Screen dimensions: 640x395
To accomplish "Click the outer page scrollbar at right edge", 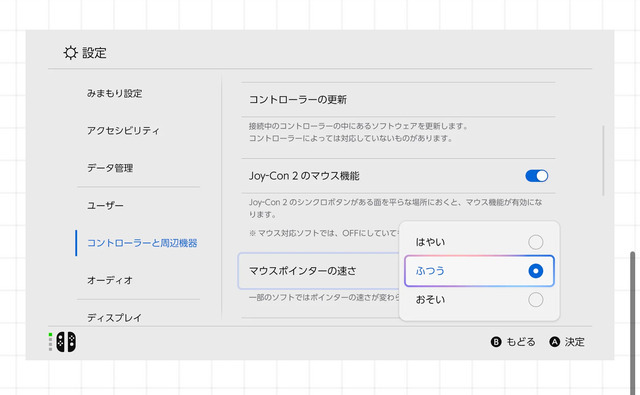I will coord(632,322).
